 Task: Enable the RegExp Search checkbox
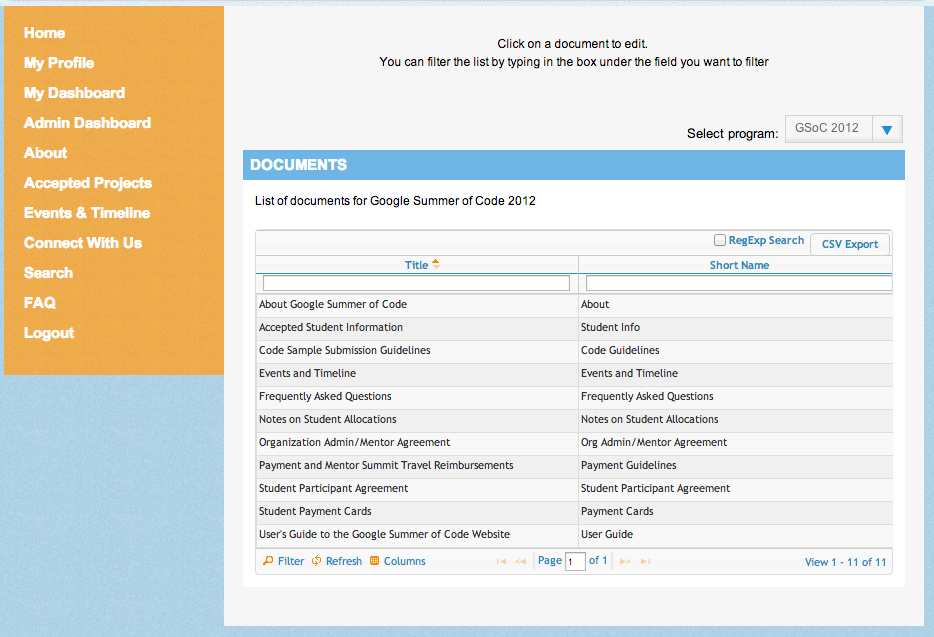[720, 240]
